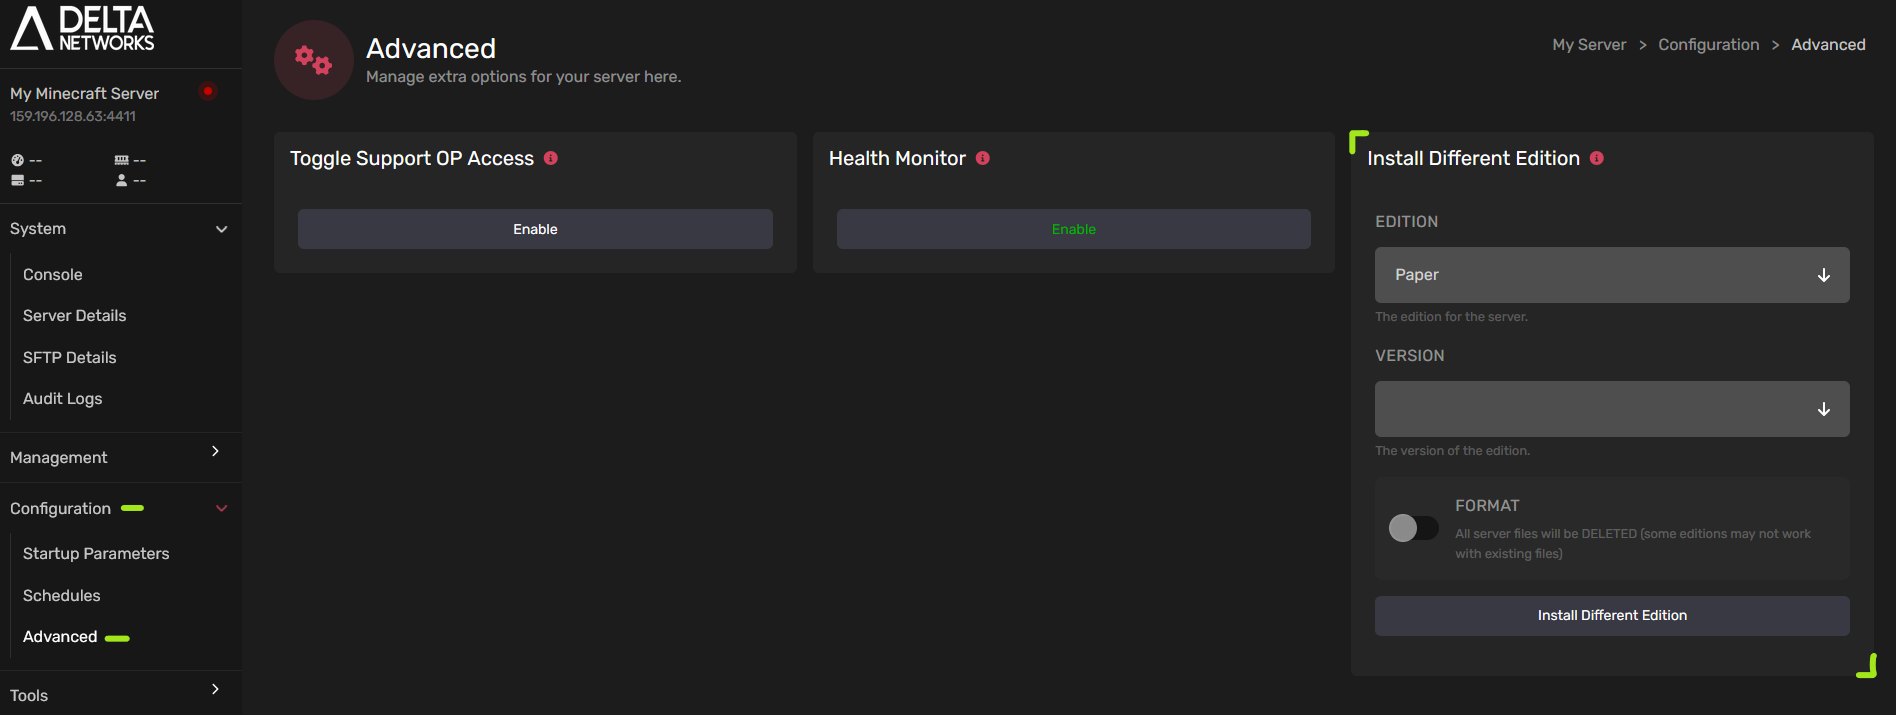Image resolution: width=1896 pixels, height=715 pixels.
Task: Click info icon beside Toggle Support OP Access
Action: point(551,158)
